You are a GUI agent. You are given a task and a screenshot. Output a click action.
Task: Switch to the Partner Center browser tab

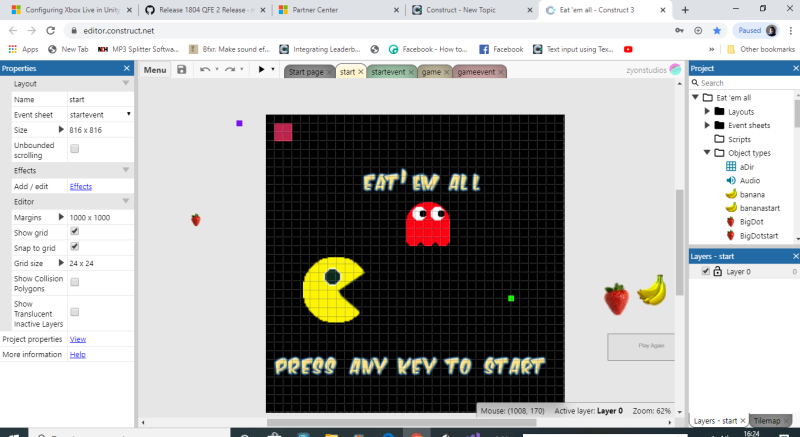tap(339, 10)
